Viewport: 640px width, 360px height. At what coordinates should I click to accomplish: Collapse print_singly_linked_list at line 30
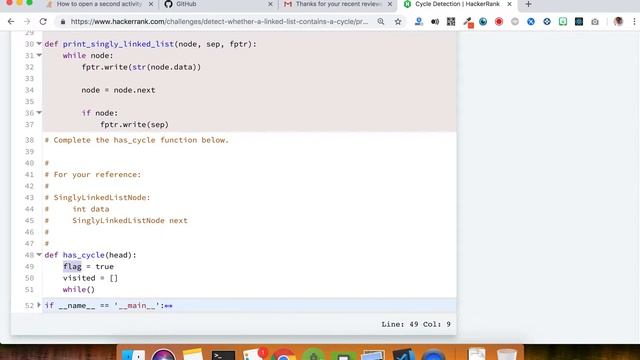pyautogui.click(x=39, y=43)
